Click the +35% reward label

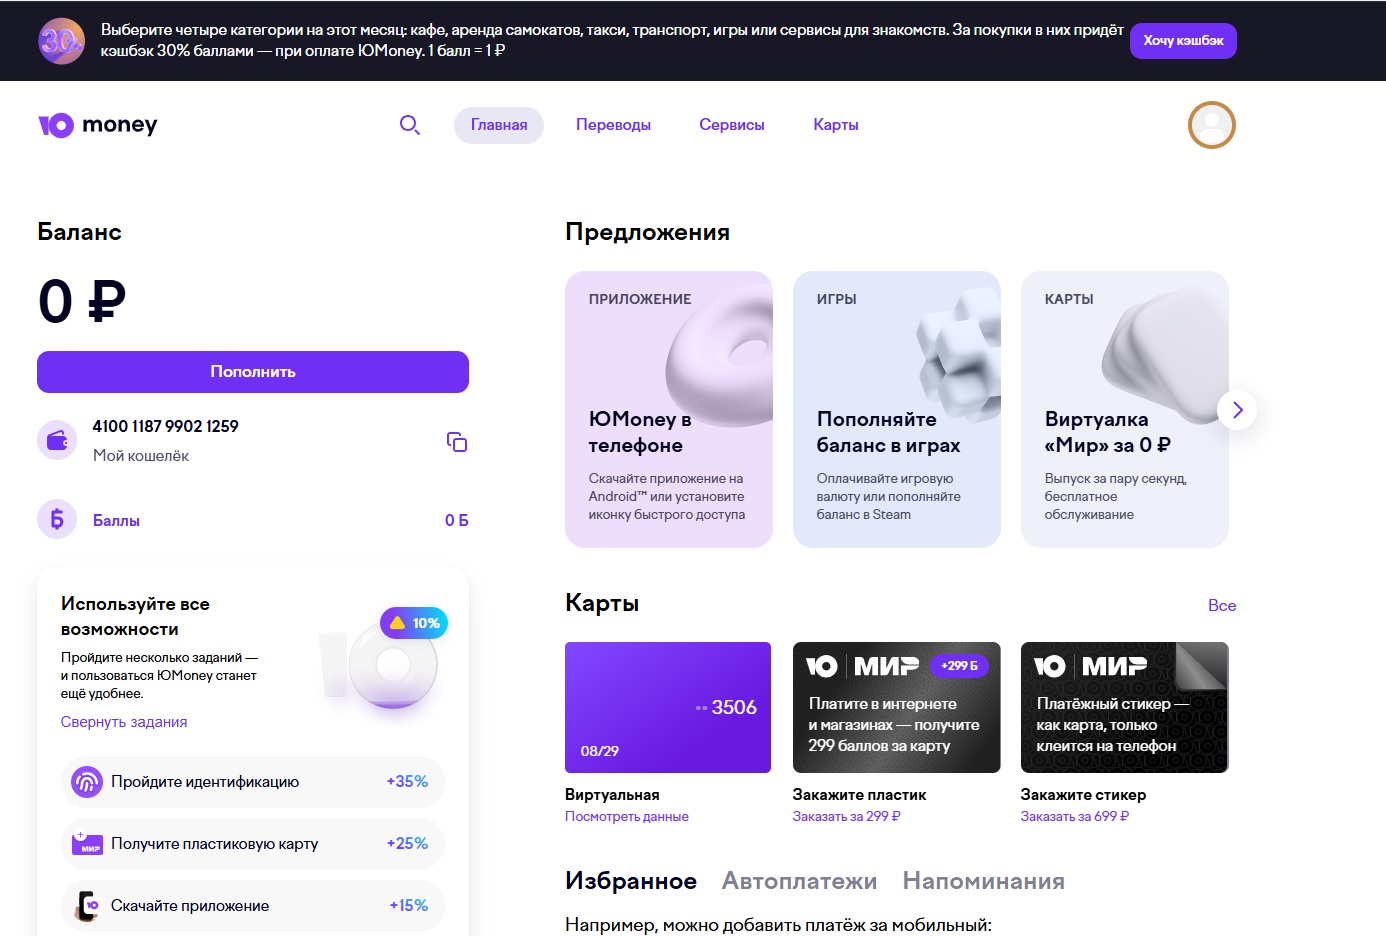pos(407,782)
